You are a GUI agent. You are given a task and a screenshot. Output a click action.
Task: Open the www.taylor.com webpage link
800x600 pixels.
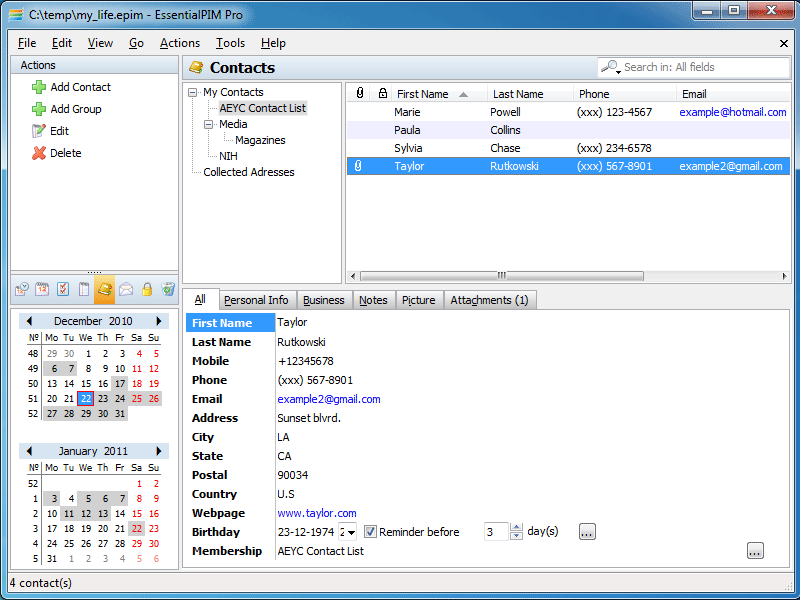[317, 513]
